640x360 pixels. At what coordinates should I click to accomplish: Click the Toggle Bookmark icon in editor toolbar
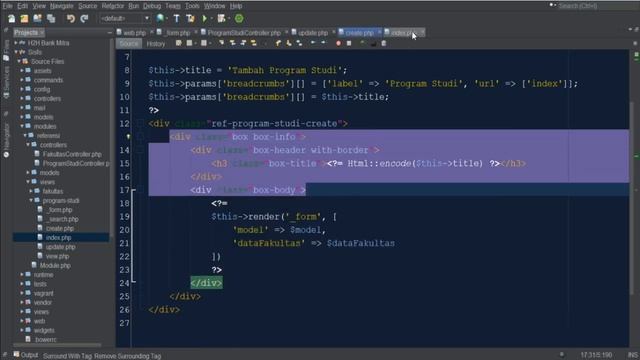tap(299, 43)
